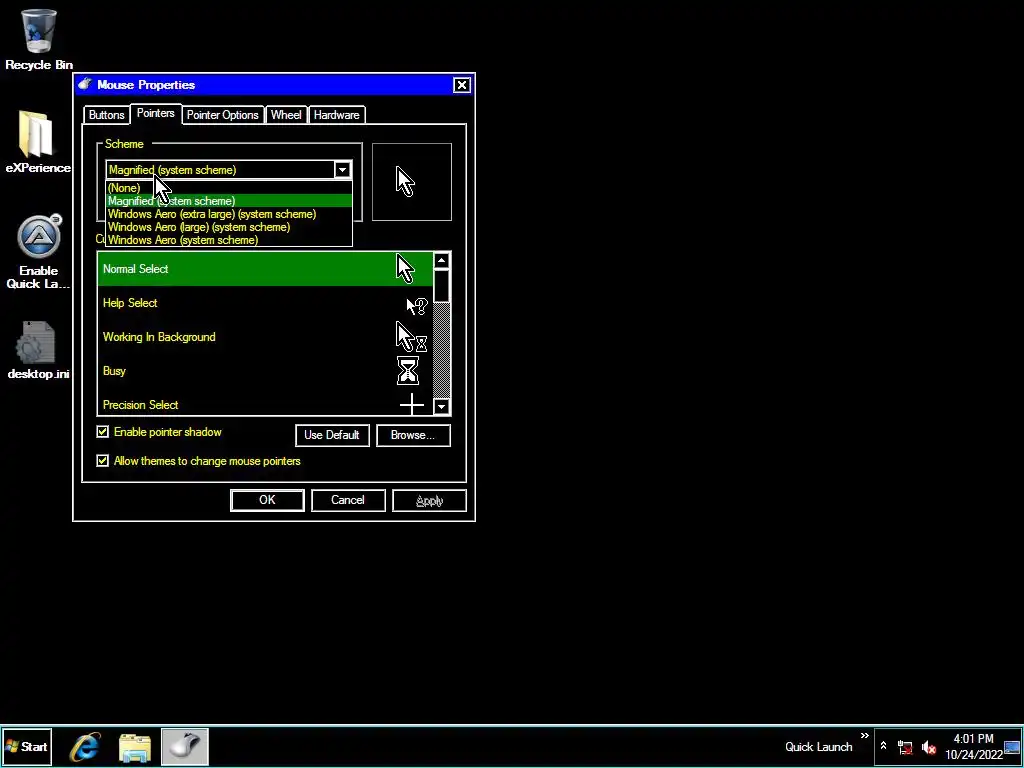Choose Windows Aero (extra large) scheme
The image size is (1024, 768).
(x=229, y=214)
